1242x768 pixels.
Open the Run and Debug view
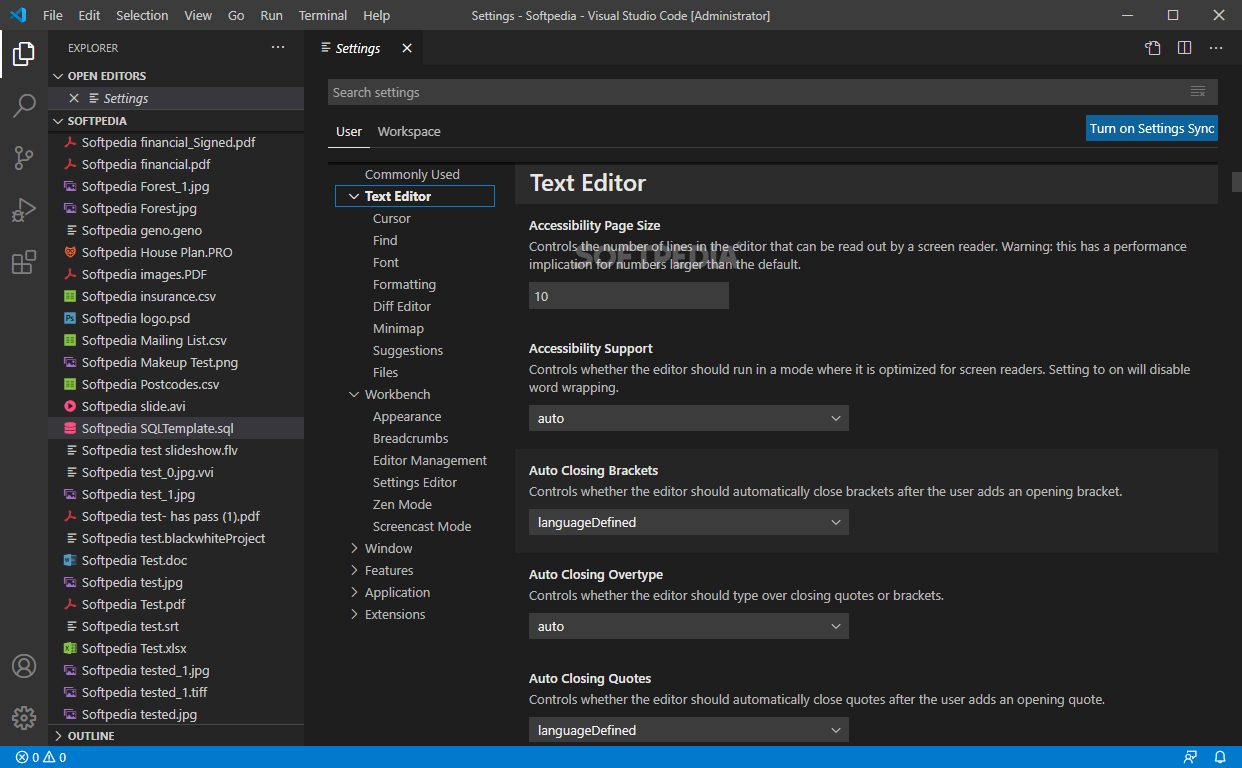tap(24, 210)
